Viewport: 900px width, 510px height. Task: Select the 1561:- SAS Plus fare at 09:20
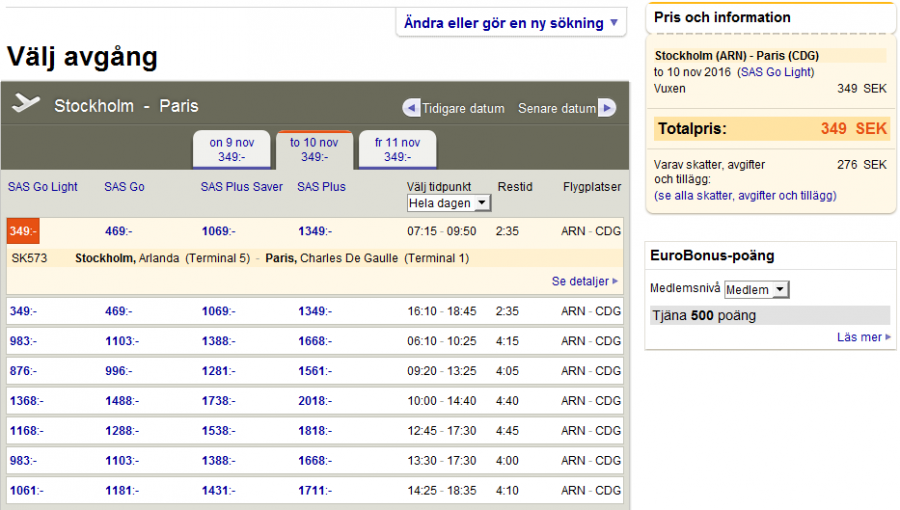click(312, 371)
